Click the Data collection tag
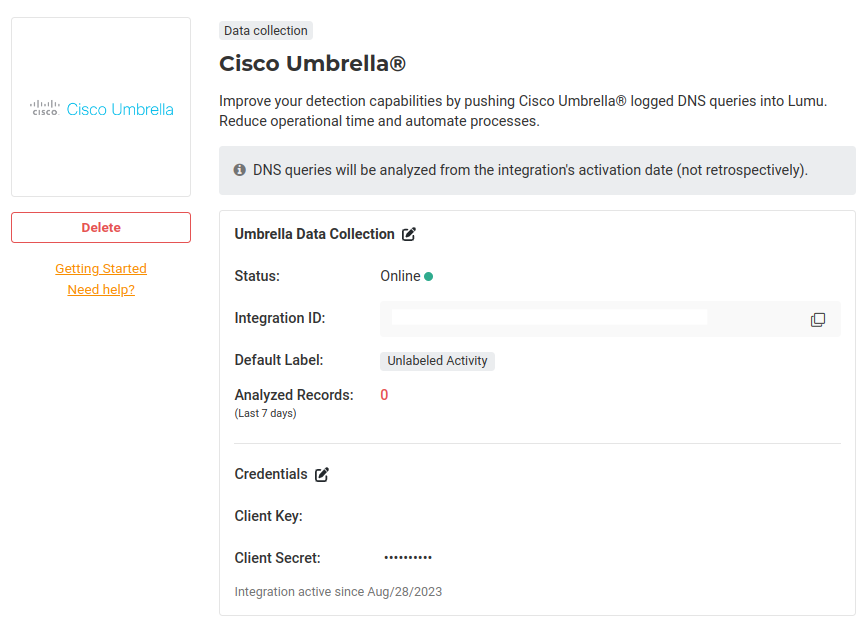Image resolution: width=867 pixels, height=632 pixels. (x=266, y=31)
